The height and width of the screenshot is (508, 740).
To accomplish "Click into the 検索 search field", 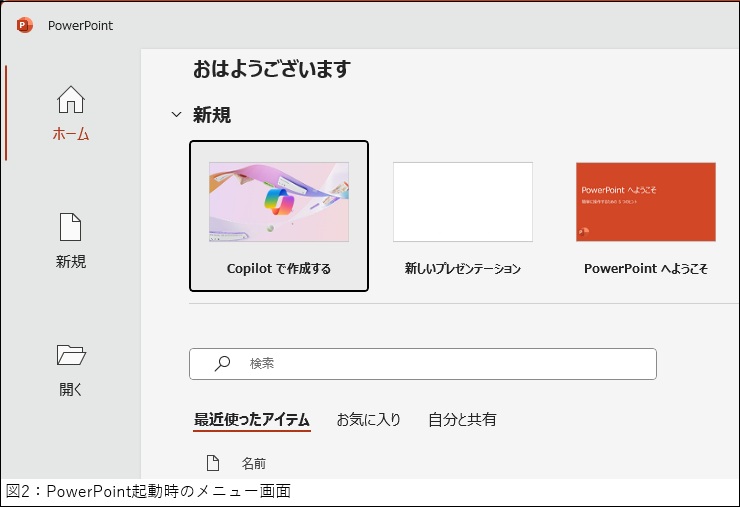I will point(440,363).
